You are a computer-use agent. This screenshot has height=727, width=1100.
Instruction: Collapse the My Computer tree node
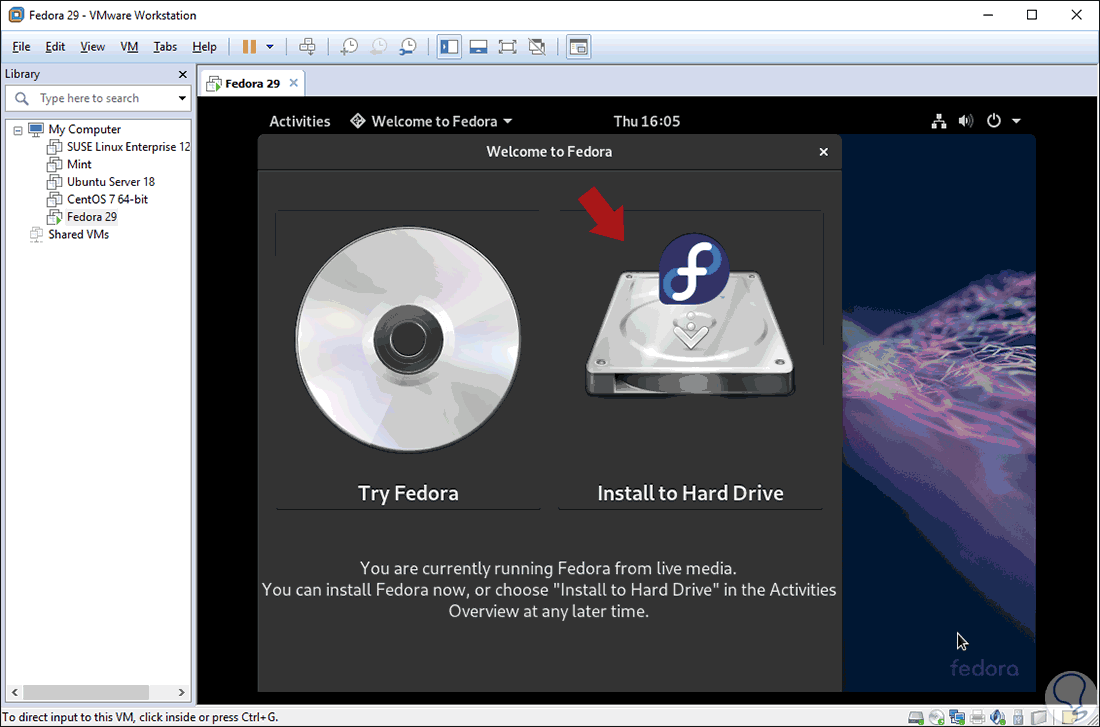[17, 129]
